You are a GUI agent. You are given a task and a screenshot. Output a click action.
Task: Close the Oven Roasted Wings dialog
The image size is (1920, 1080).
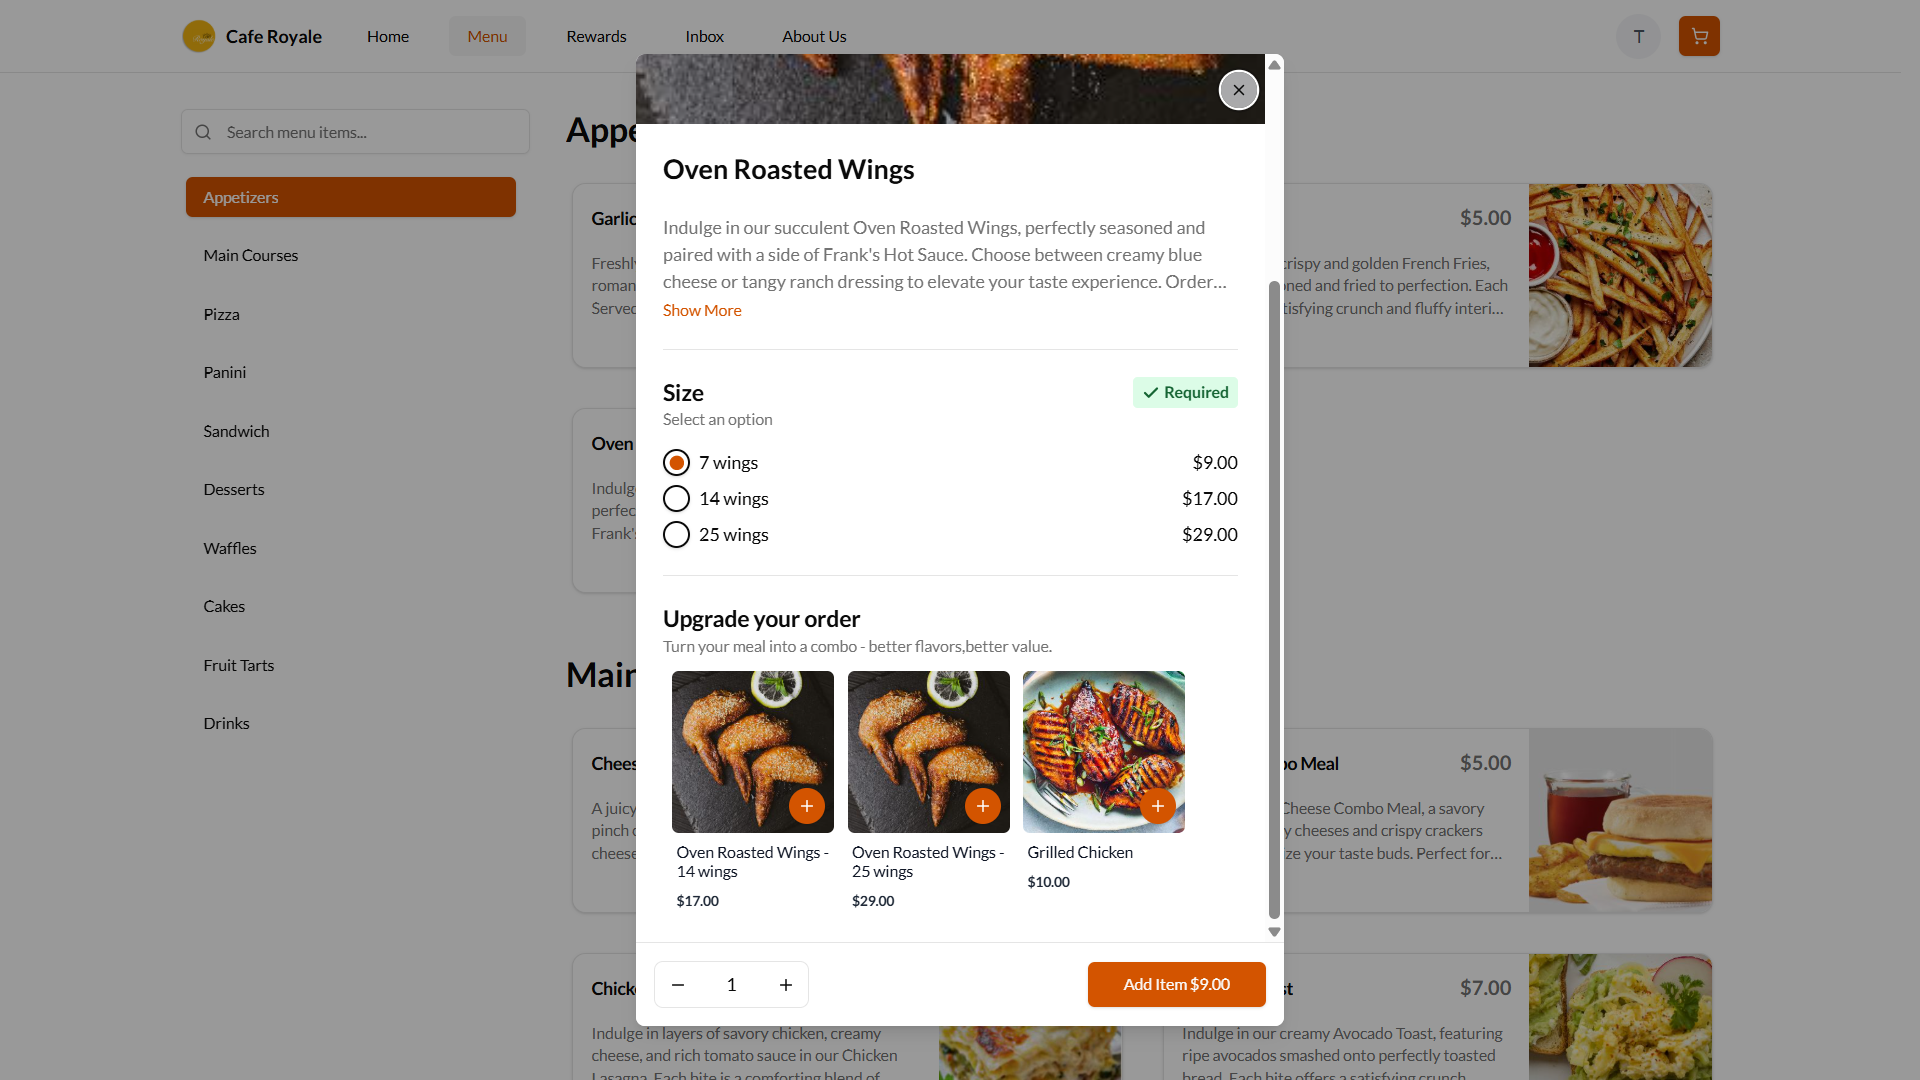1238,90
